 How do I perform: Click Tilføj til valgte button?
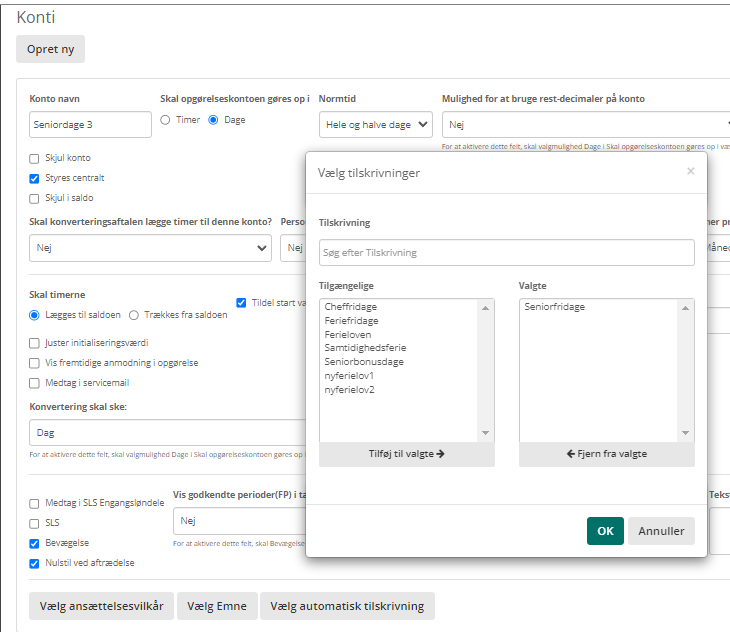coord(406,453)
